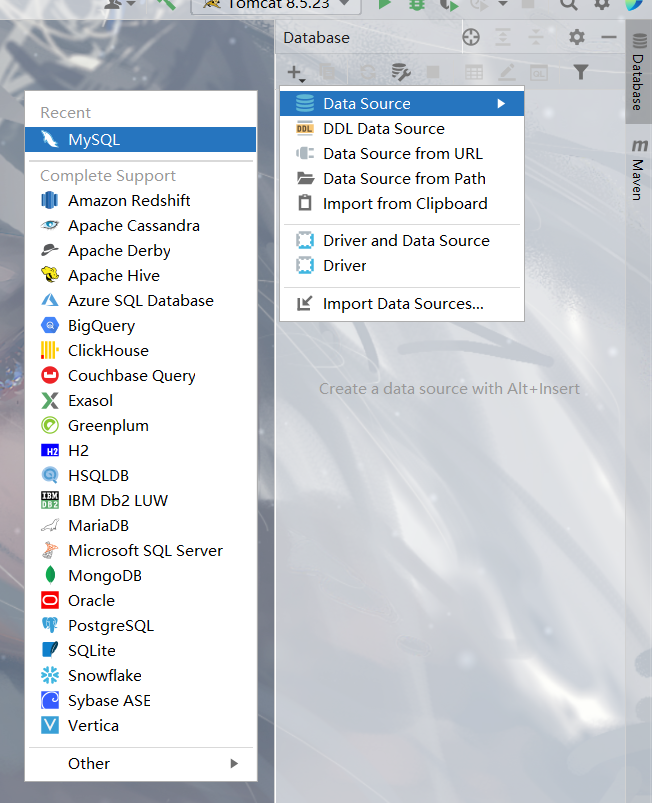Click the duplicate icon in Database toolbar

click(x=328, y=72)
